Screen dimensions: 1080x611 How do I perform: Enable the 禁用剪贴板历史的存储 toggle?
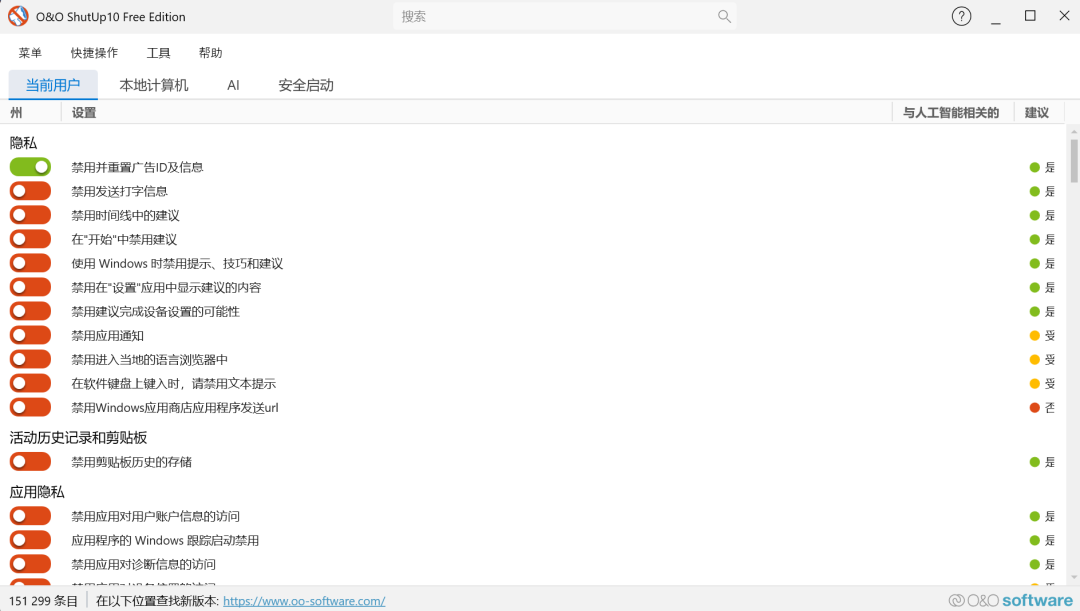pyautogui.click(x=30, y=462)
